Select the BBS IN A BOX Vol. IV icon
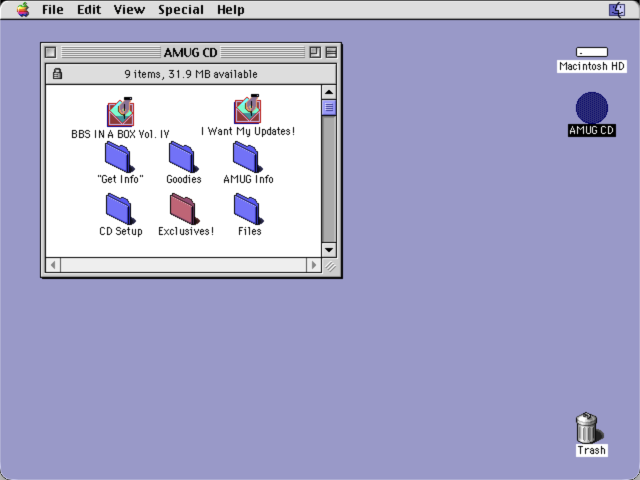Screen dimensions: 640x480 point(120,112)
